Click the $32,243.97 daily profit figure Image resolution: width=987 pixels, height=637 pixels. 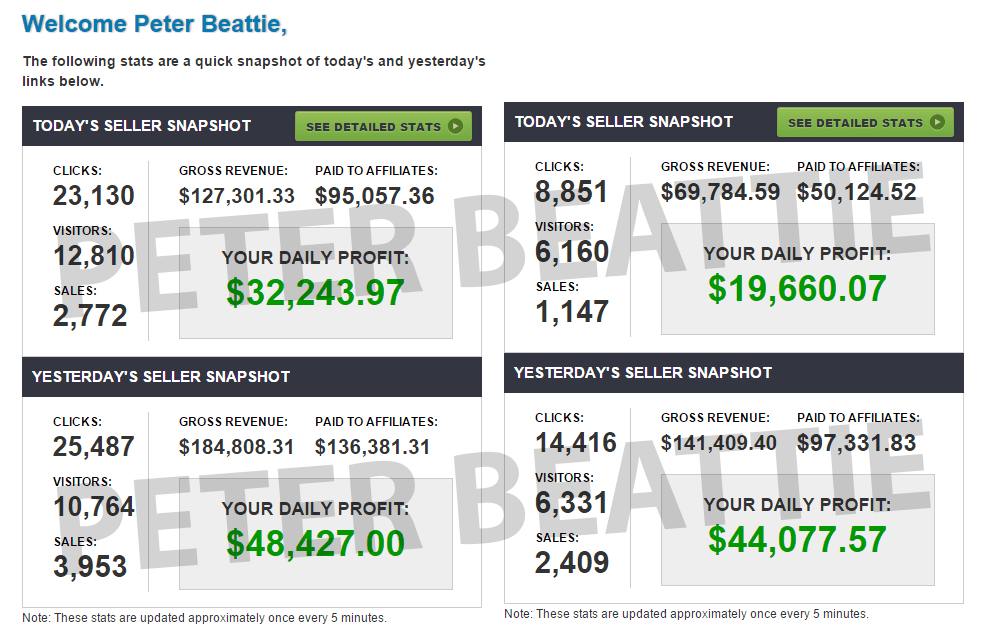tap(315, 292)
